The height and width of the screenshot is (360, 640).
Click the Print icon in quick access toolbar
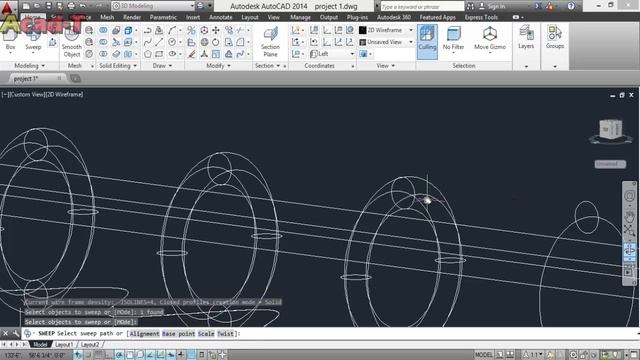point(71,6)
